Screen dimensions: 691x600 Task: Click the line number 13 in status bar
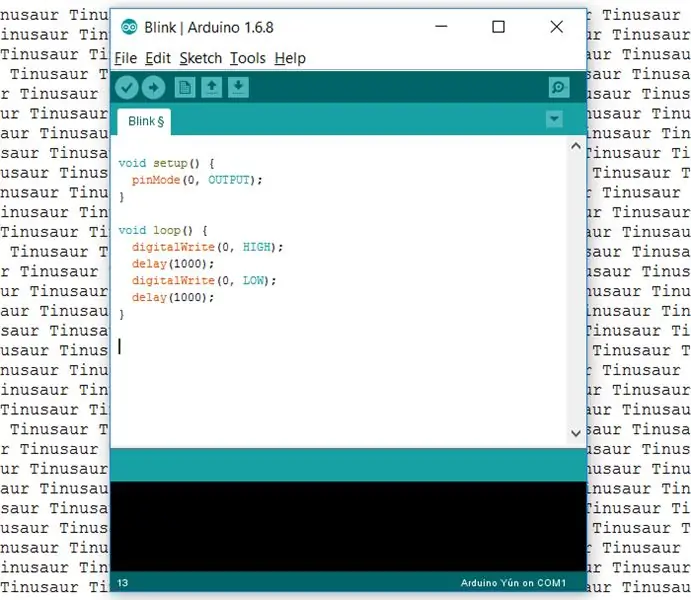click(123, 583)
